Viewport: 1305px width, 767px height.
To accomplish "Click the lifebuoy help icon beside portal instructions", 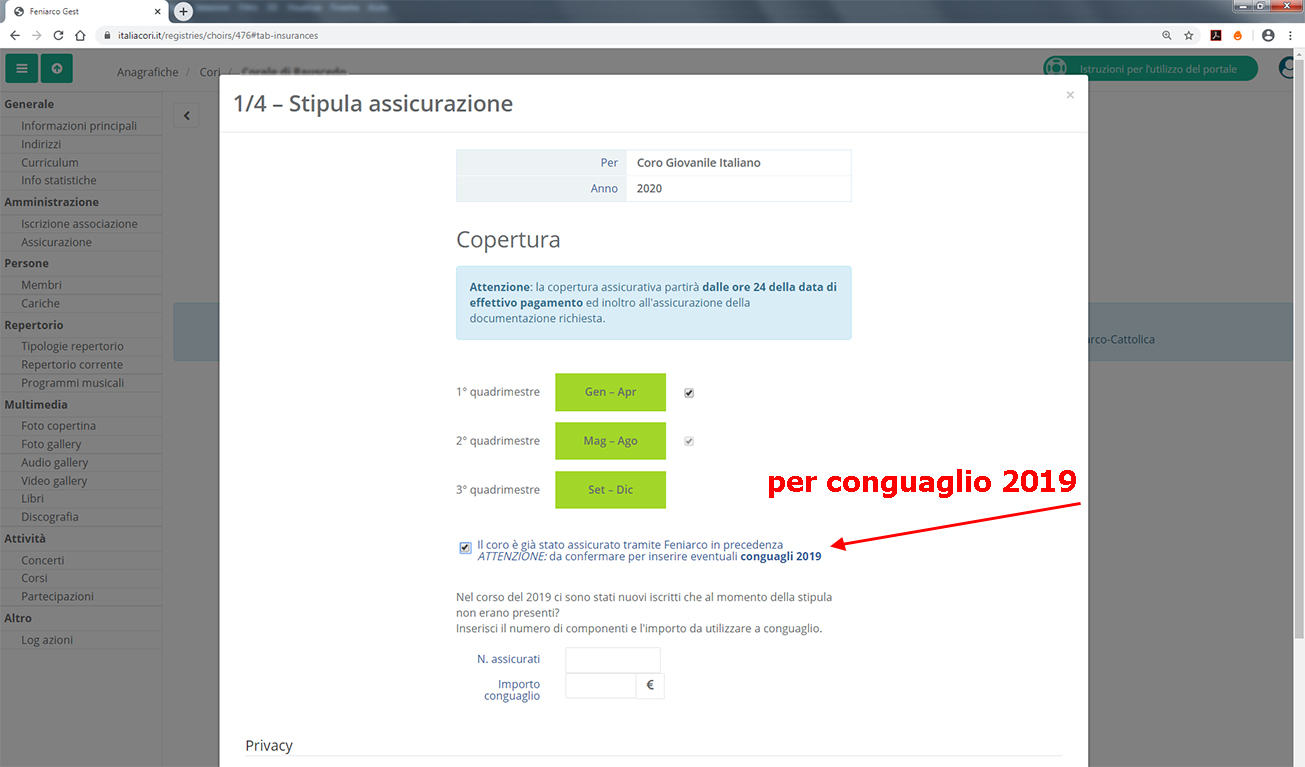I will click(x=1056, y=68).
